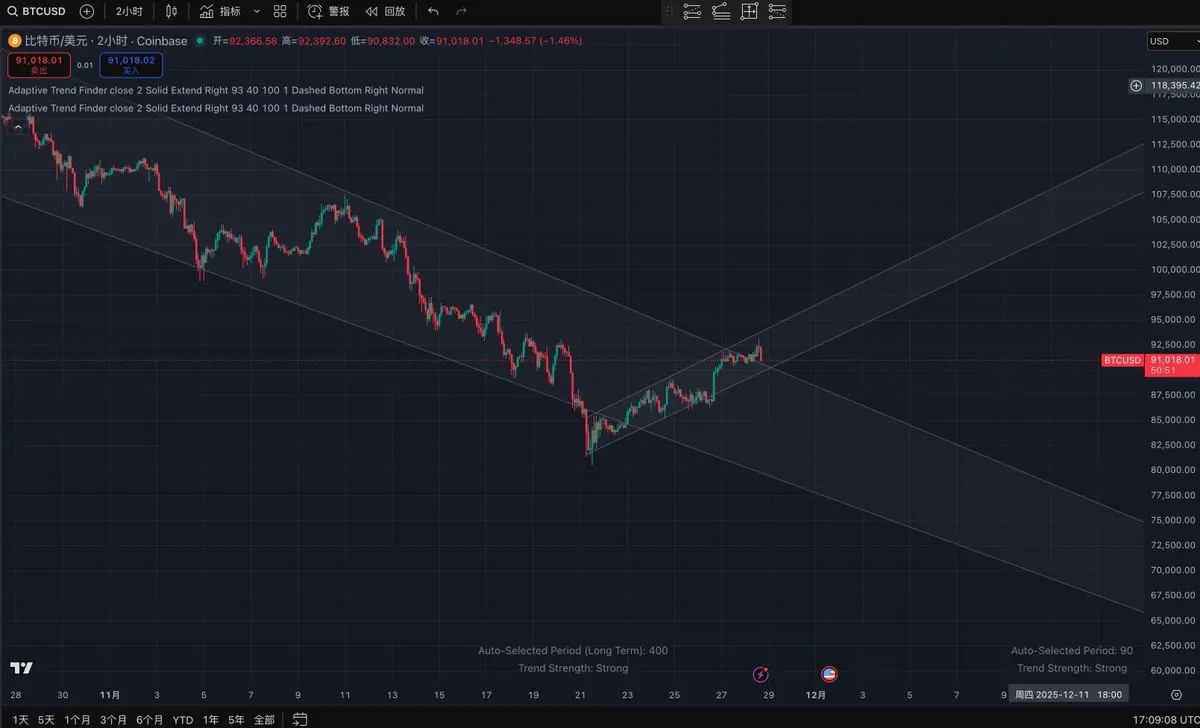Click the green market status dot
This screenshot has height=728, width=1200.
(x=200, y=41)
